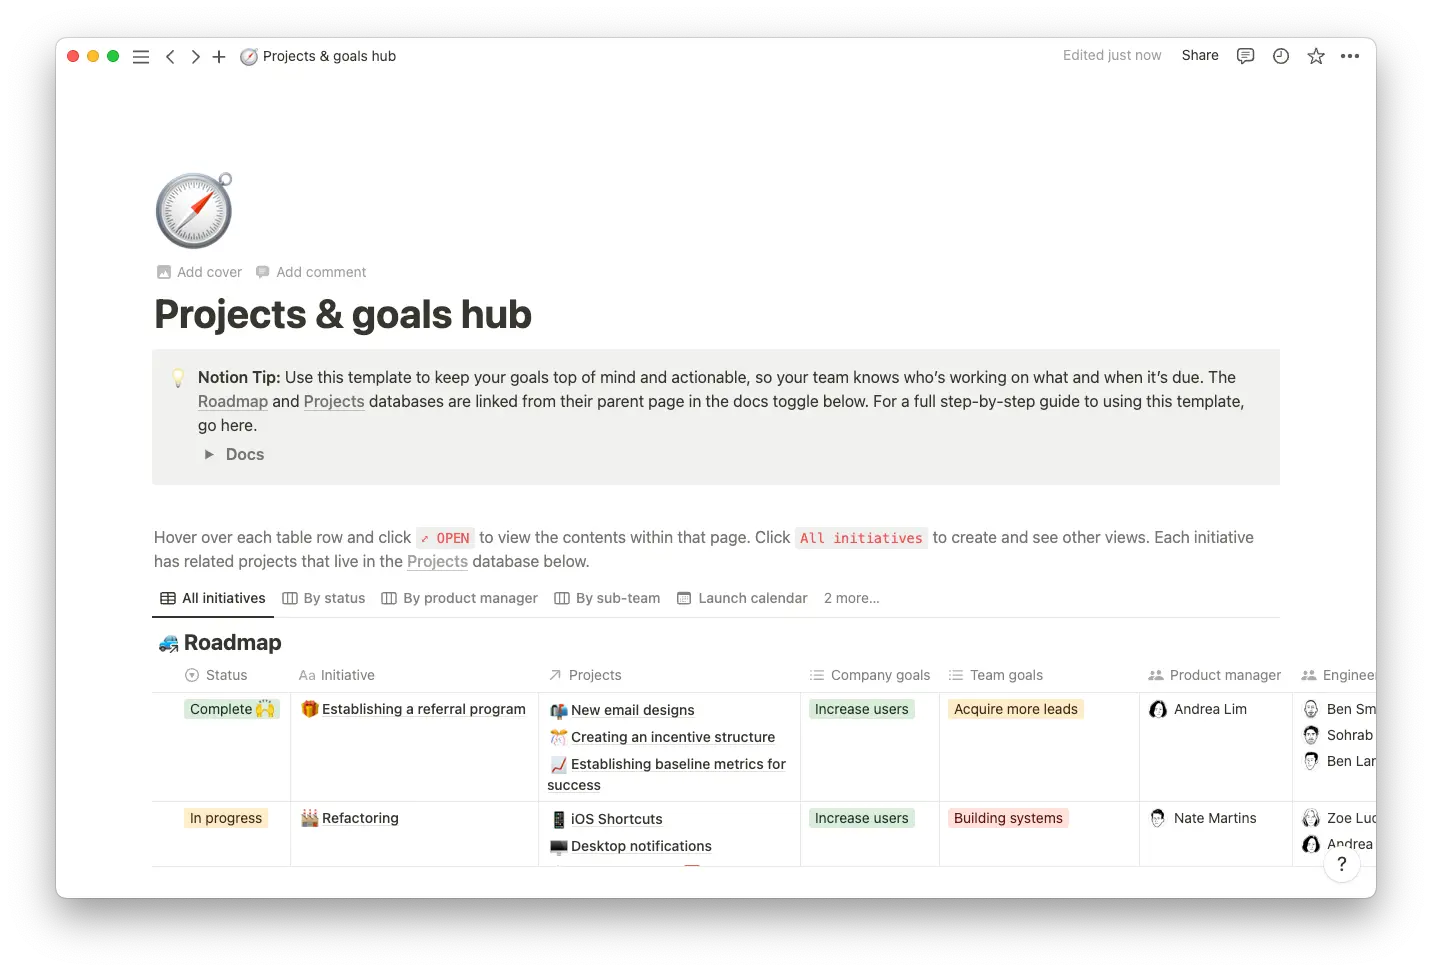Click Add cover above the title

tap(200, 272)
